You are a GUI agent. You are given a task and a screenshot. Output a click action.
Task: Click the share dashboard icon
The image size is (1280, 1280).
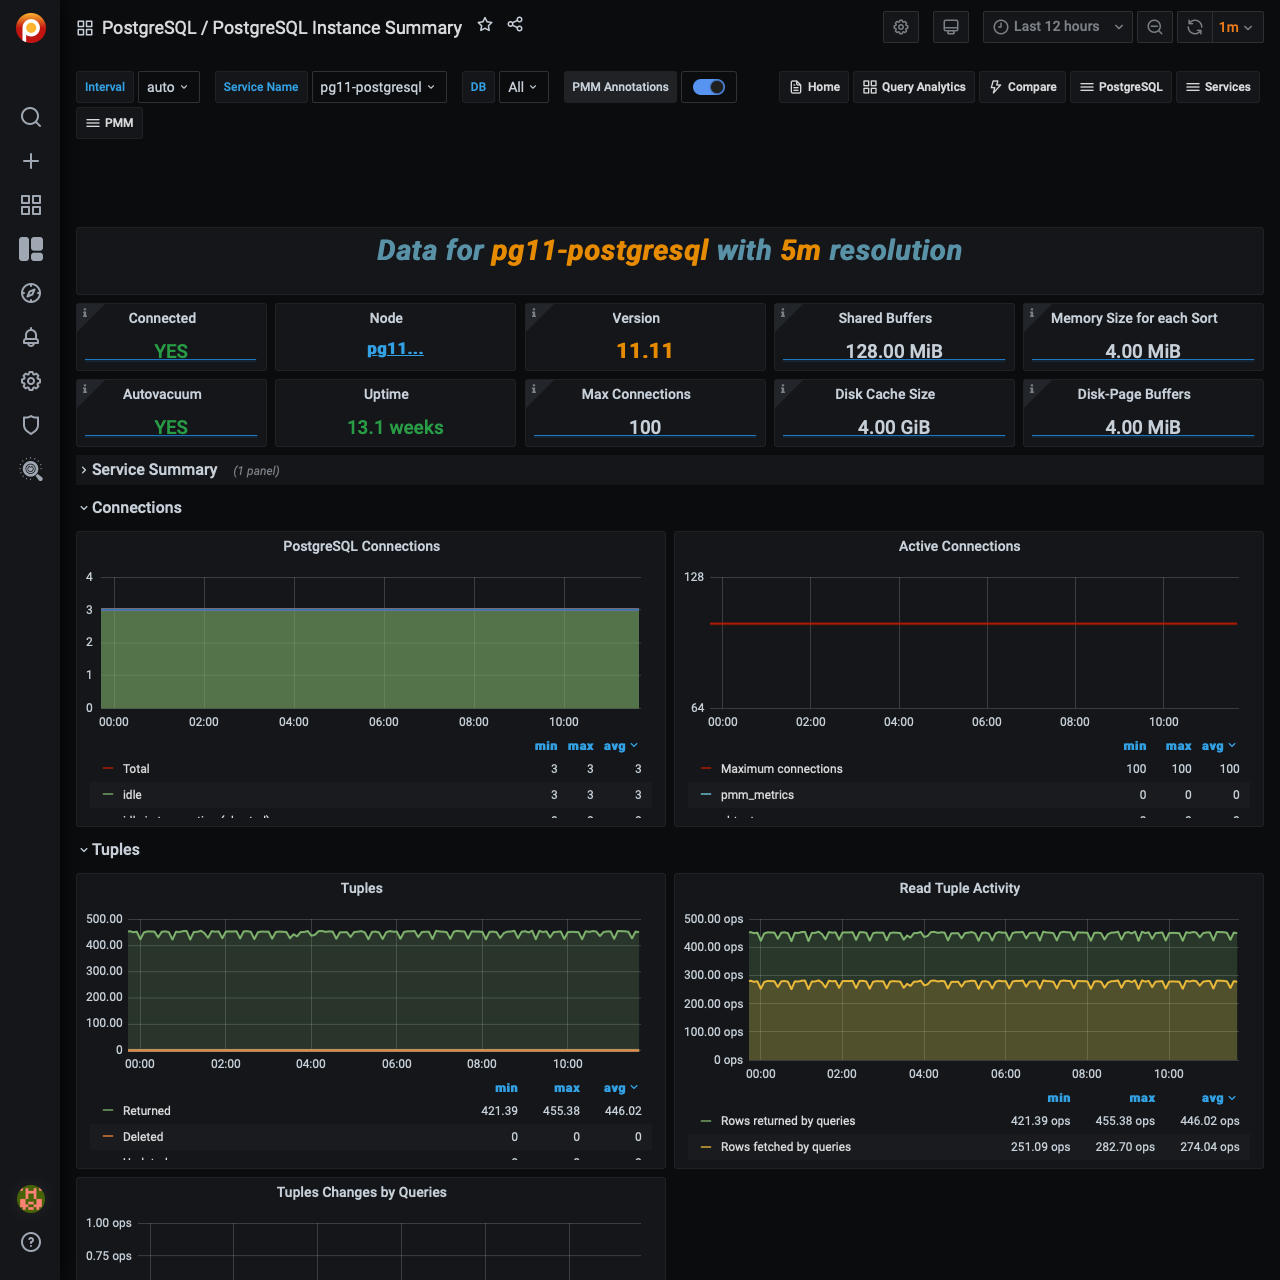coord(515,25)
